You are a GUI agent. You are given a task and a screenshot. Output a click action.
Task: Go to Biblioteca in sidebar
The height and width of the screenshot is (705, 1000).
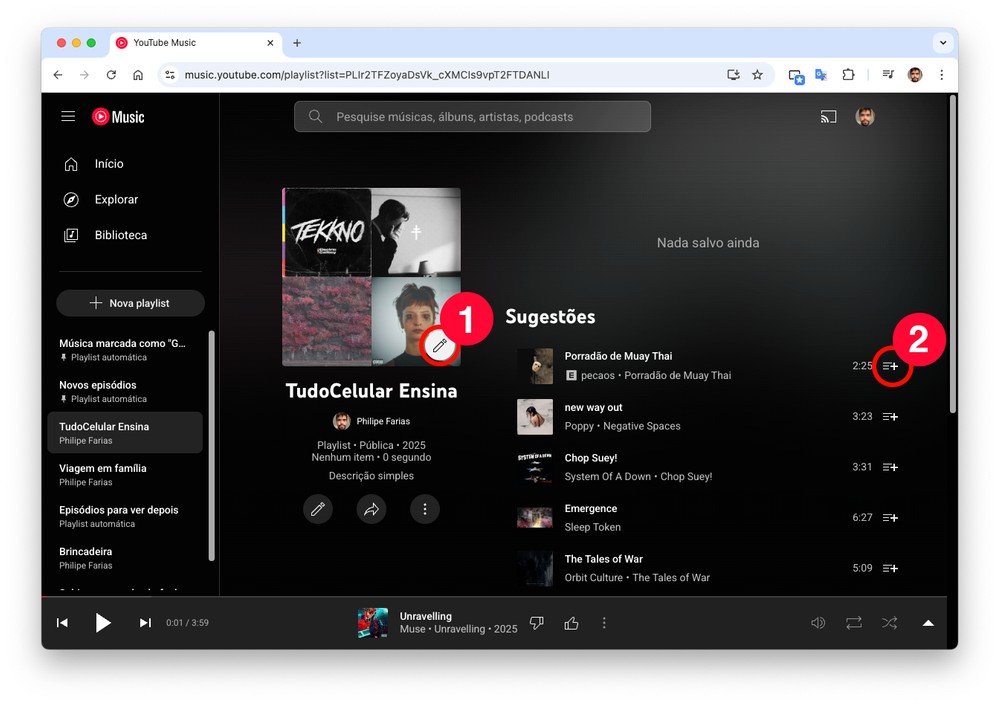[x=120, y=235]
